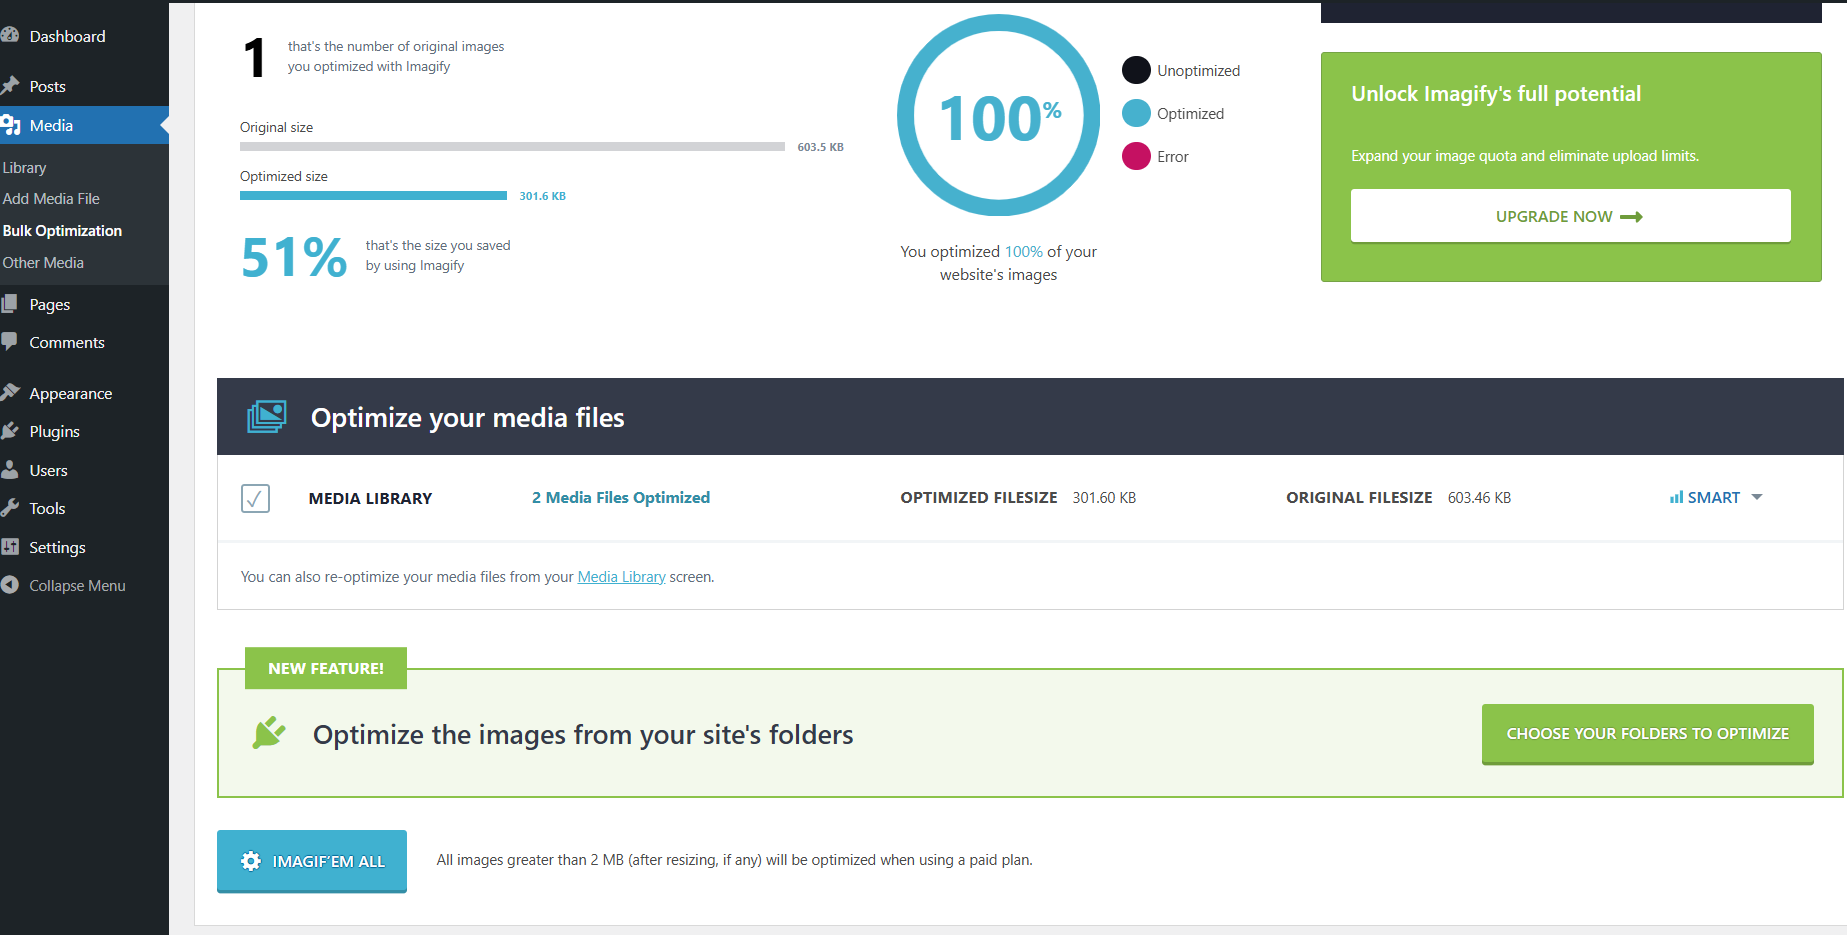Start bulk optimization with Imagif'em All
Image resolution: width=1847 pixels, height=935 pixels.
[x=312, y=861]
